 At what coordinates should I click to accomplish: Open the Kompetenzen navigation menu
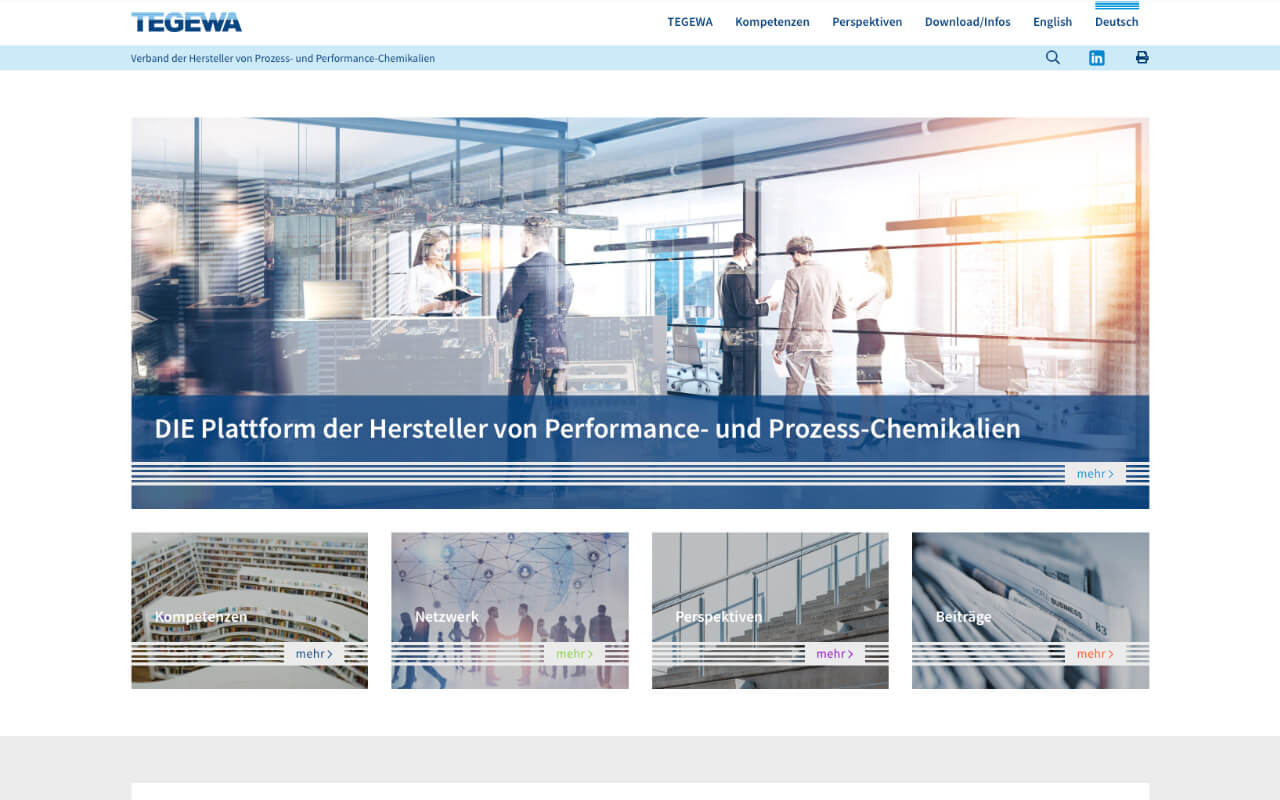[772, 21]
